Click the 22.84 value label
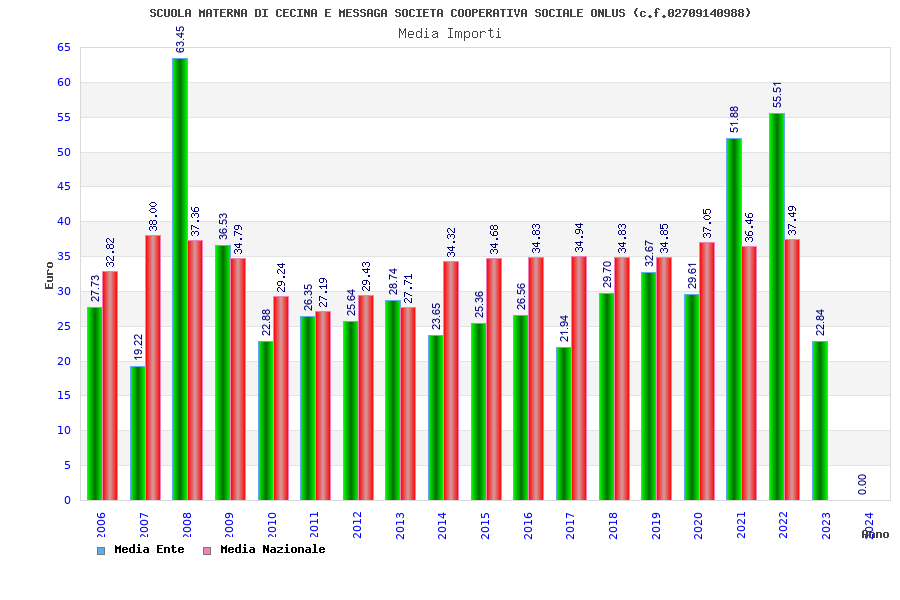The height and width of the screenshot is (600, 900). pyautogui.click(x=820, y=323)
